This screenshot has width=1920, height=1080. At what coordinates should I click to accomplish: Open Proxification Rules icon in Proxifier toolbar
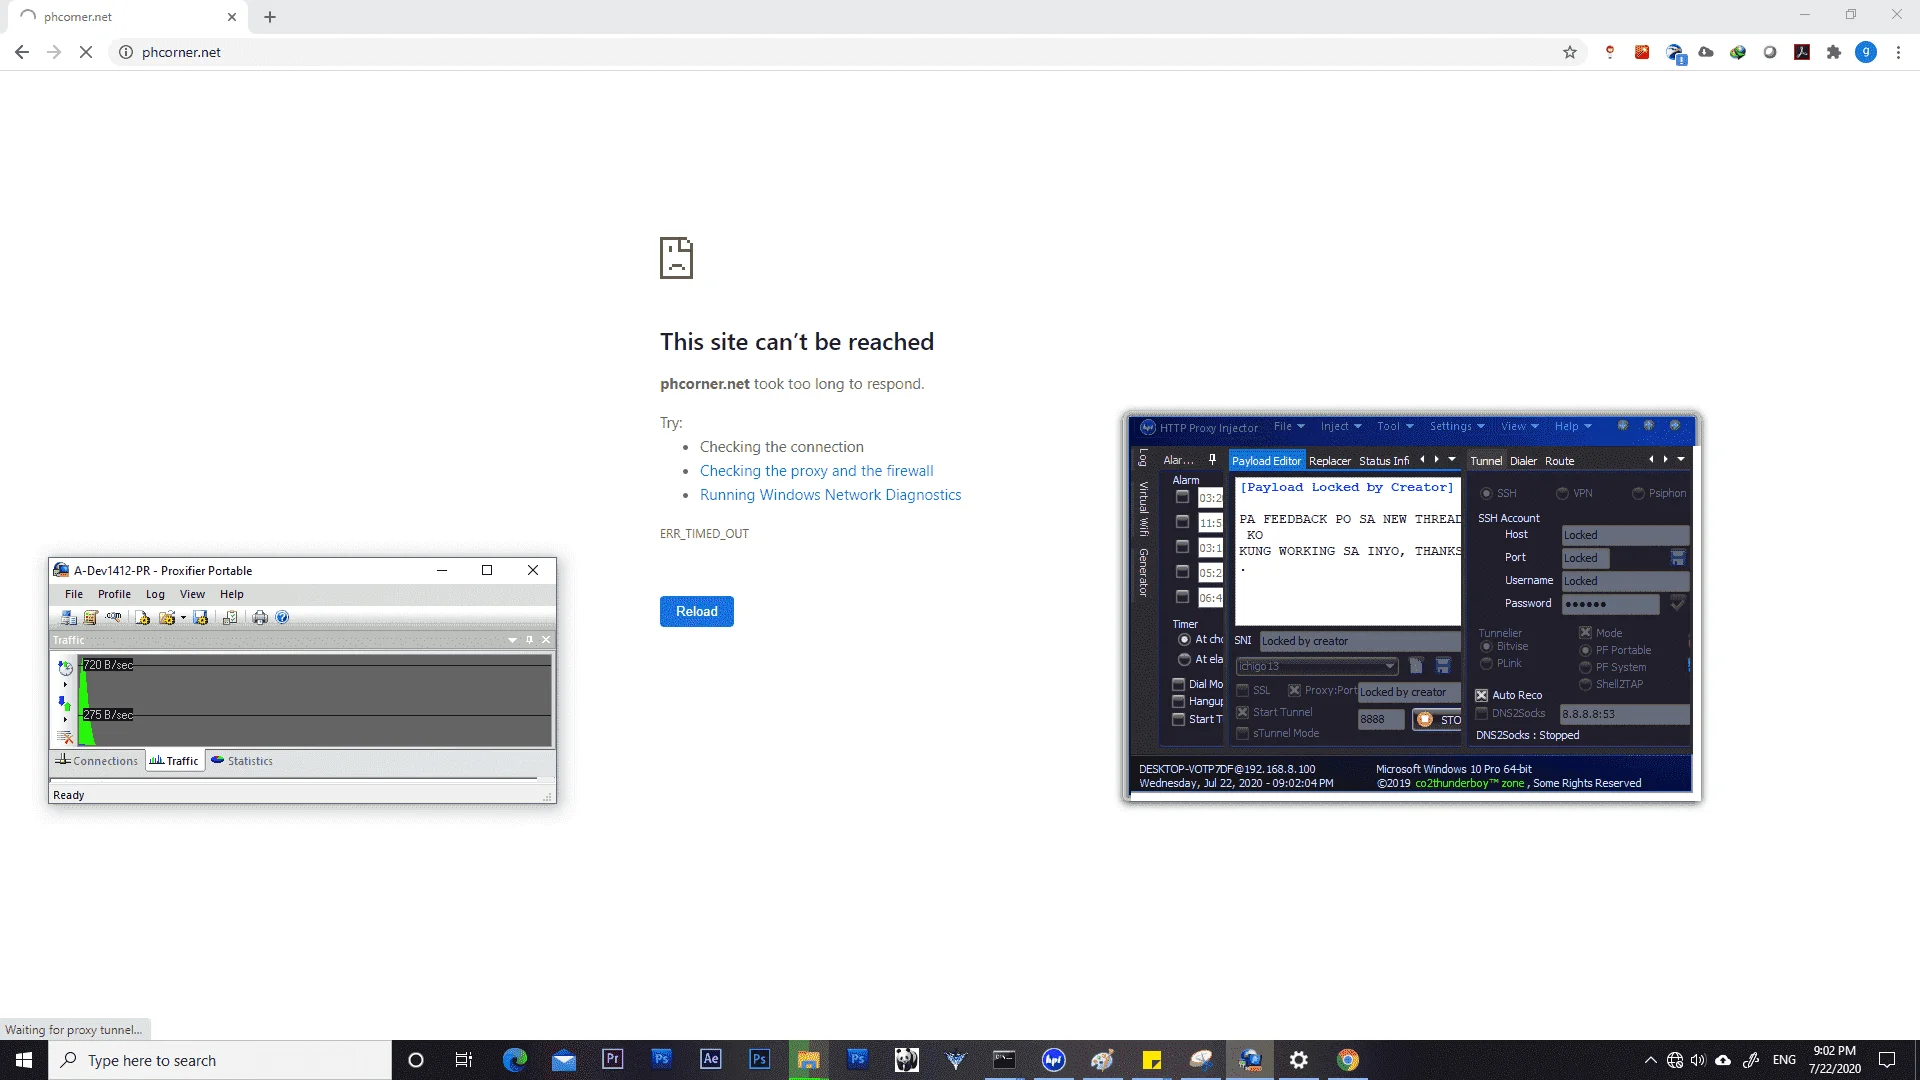(x=91, y=618)
